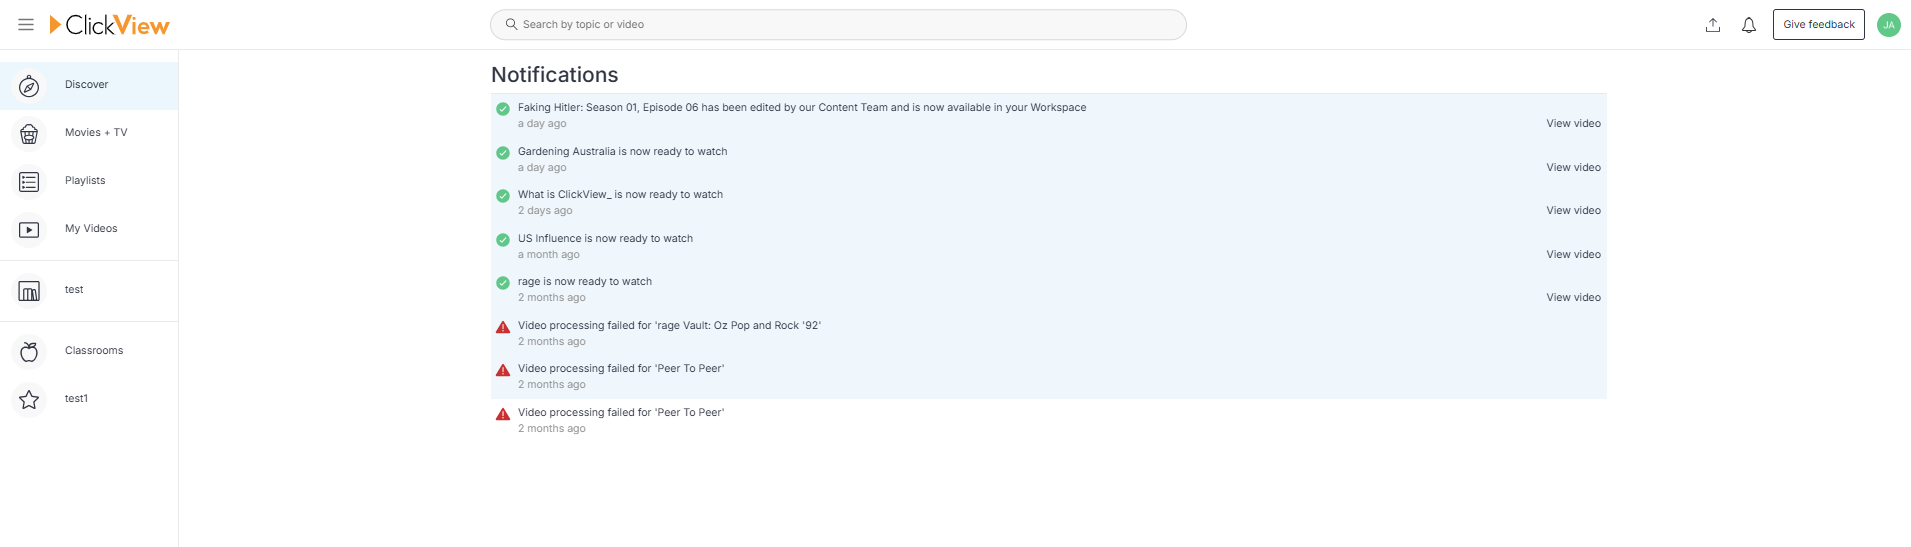Click the Discover compass icon
The height and width of the screenshot is (547, 1911).
click(x=30, y=86)
